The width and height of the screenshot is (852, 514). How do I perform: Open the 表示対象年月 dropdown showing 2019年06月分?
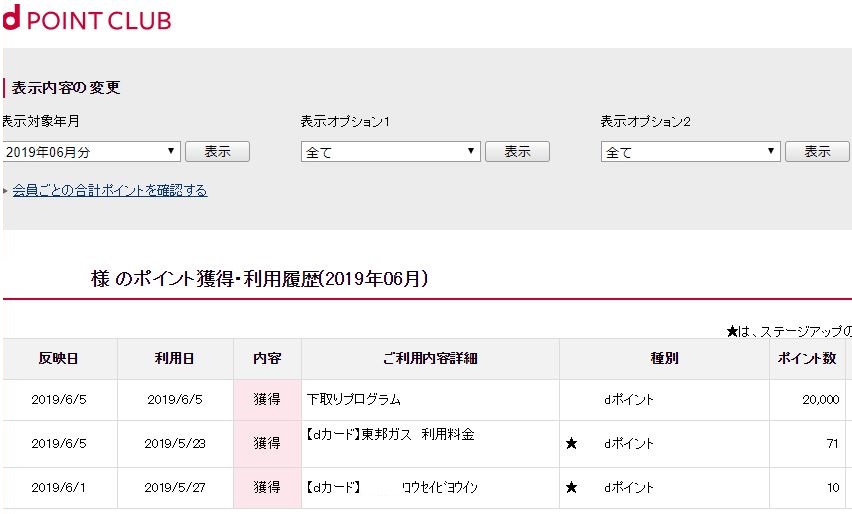[x=91, y=152]
